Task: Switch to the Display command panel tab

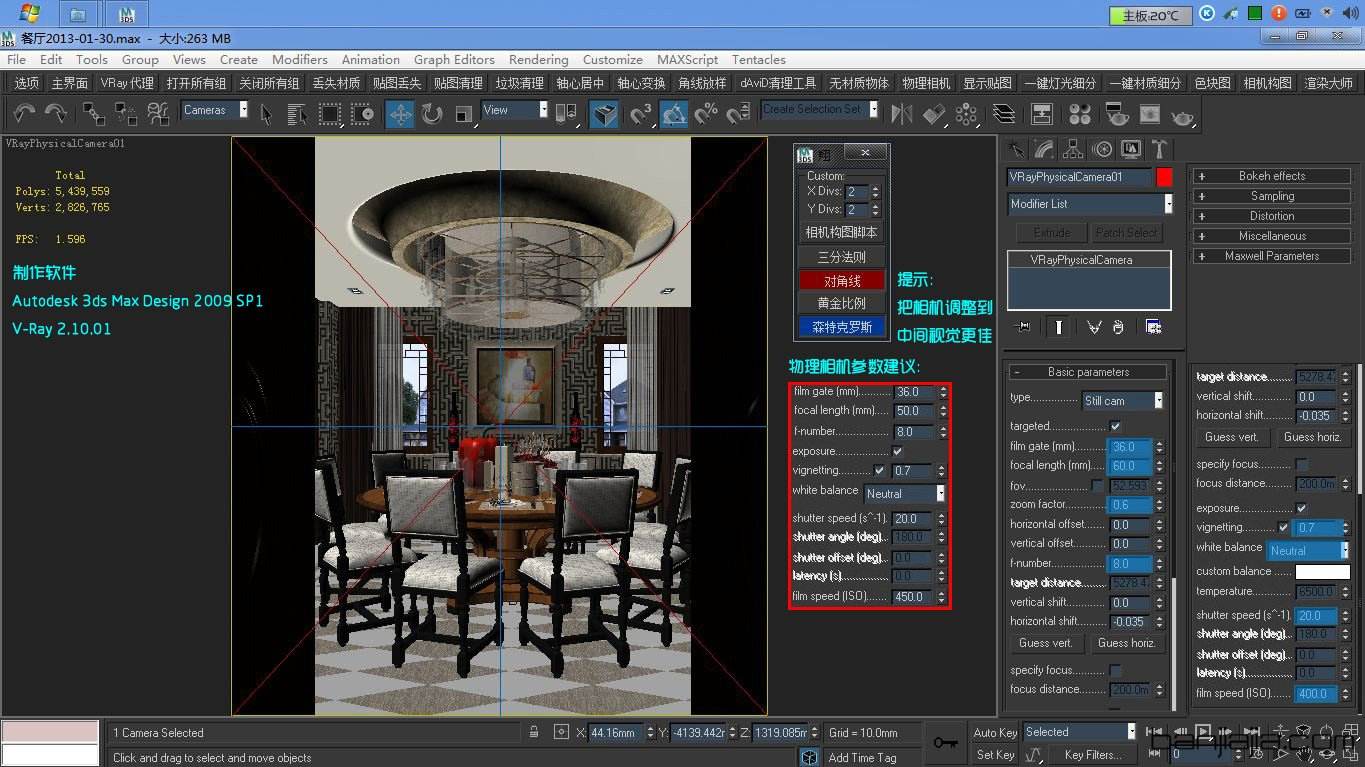Action: point(1131,150)
